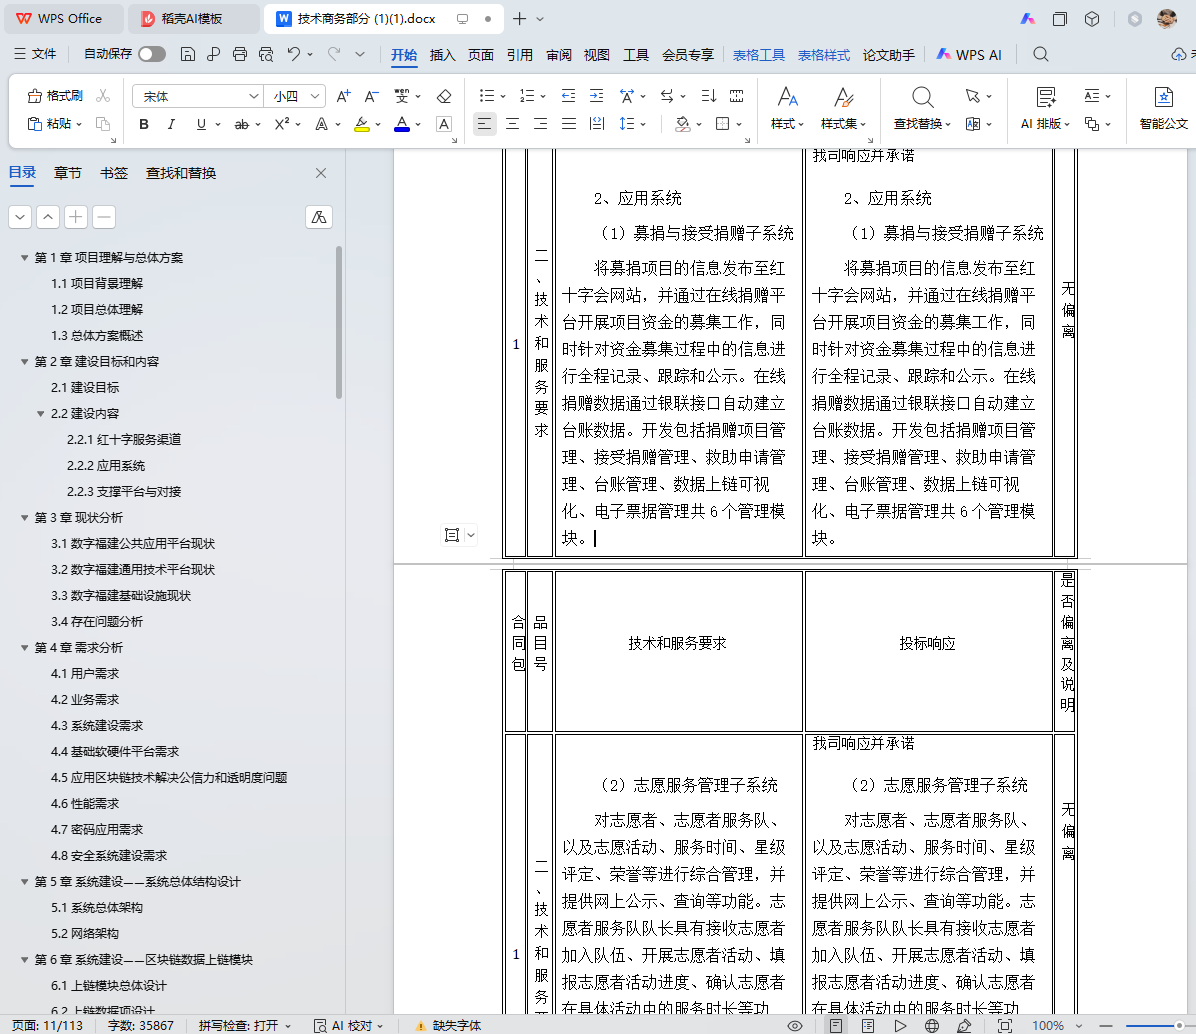Click 缺失字体 warning in status bar
The image size is (1196, 1034).
pyautogui.click(x=448, y=1026)
